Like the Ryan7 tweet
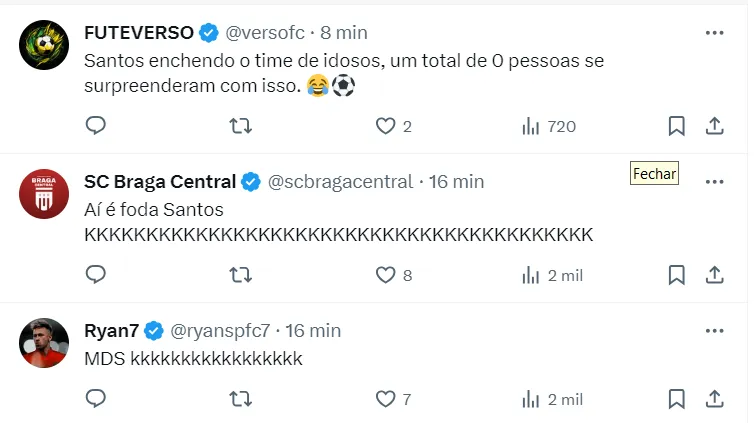The width and height of the screenshot is (755, 423). coord(386,398)
